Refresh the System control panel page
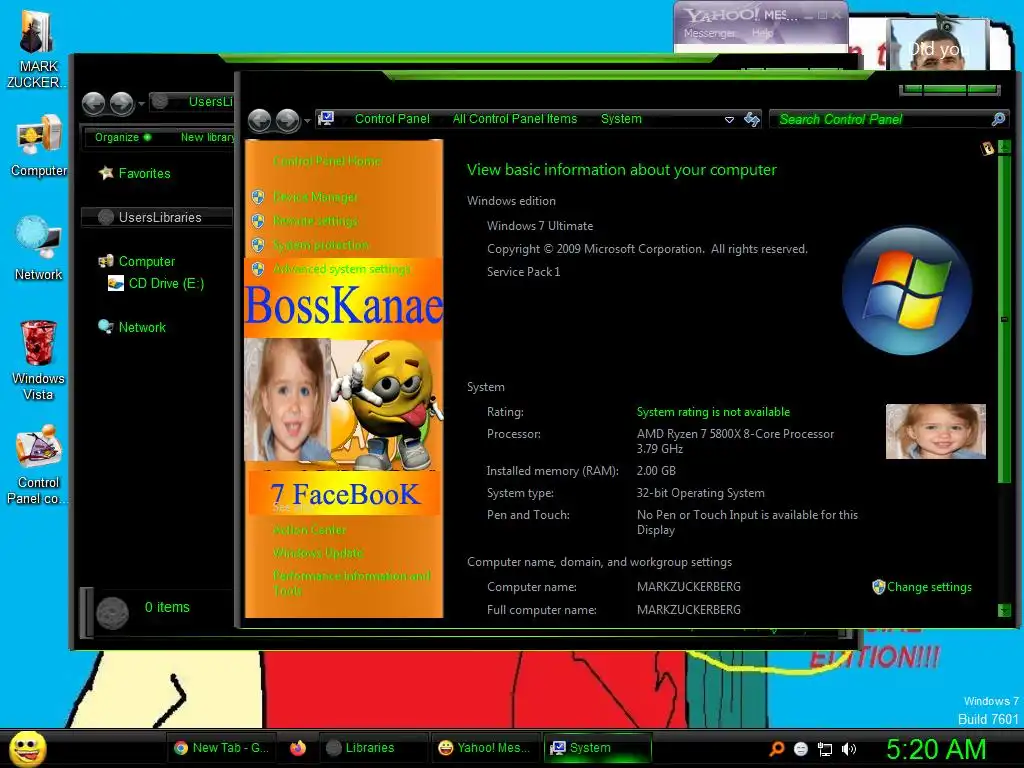Screen dimensions: 1024x768 (752, 119)
